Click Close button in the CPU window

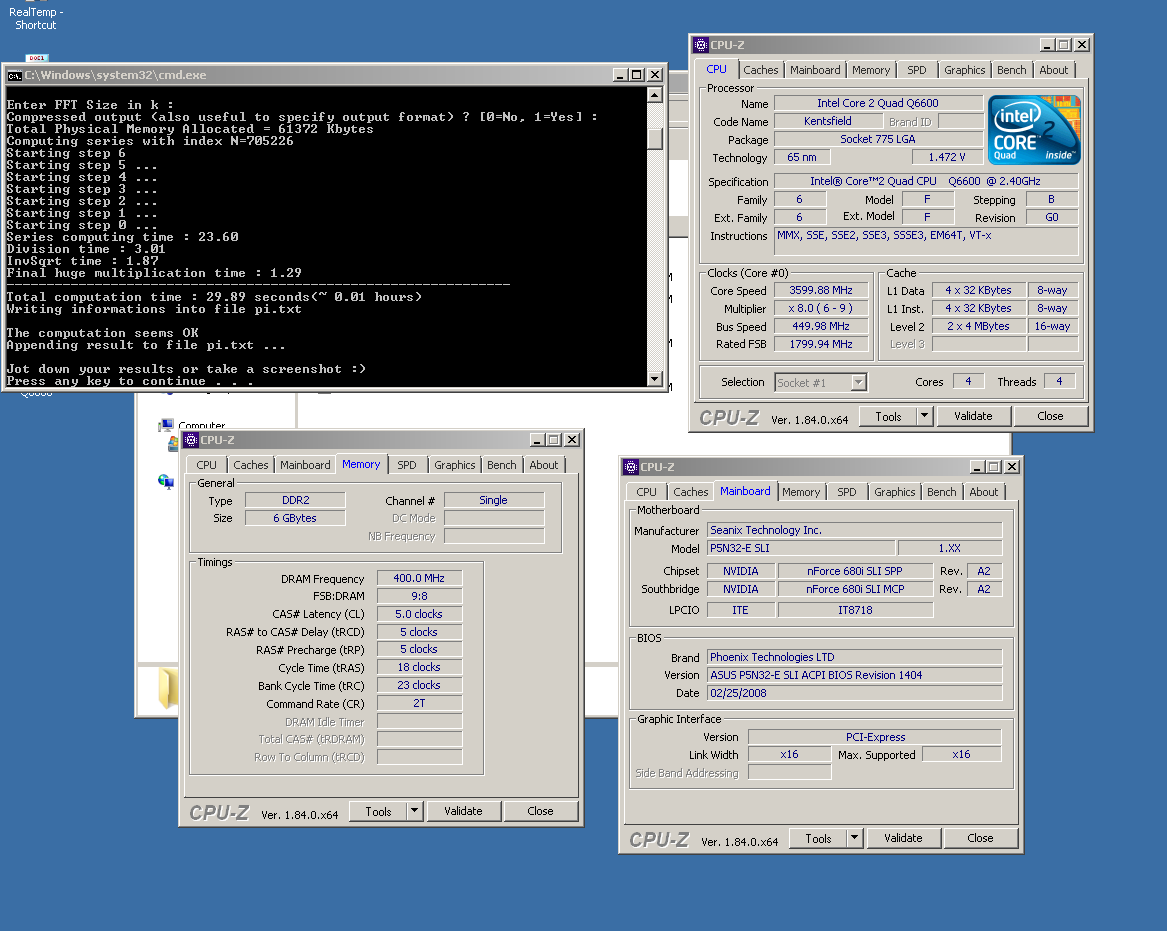coord(1050,416)
